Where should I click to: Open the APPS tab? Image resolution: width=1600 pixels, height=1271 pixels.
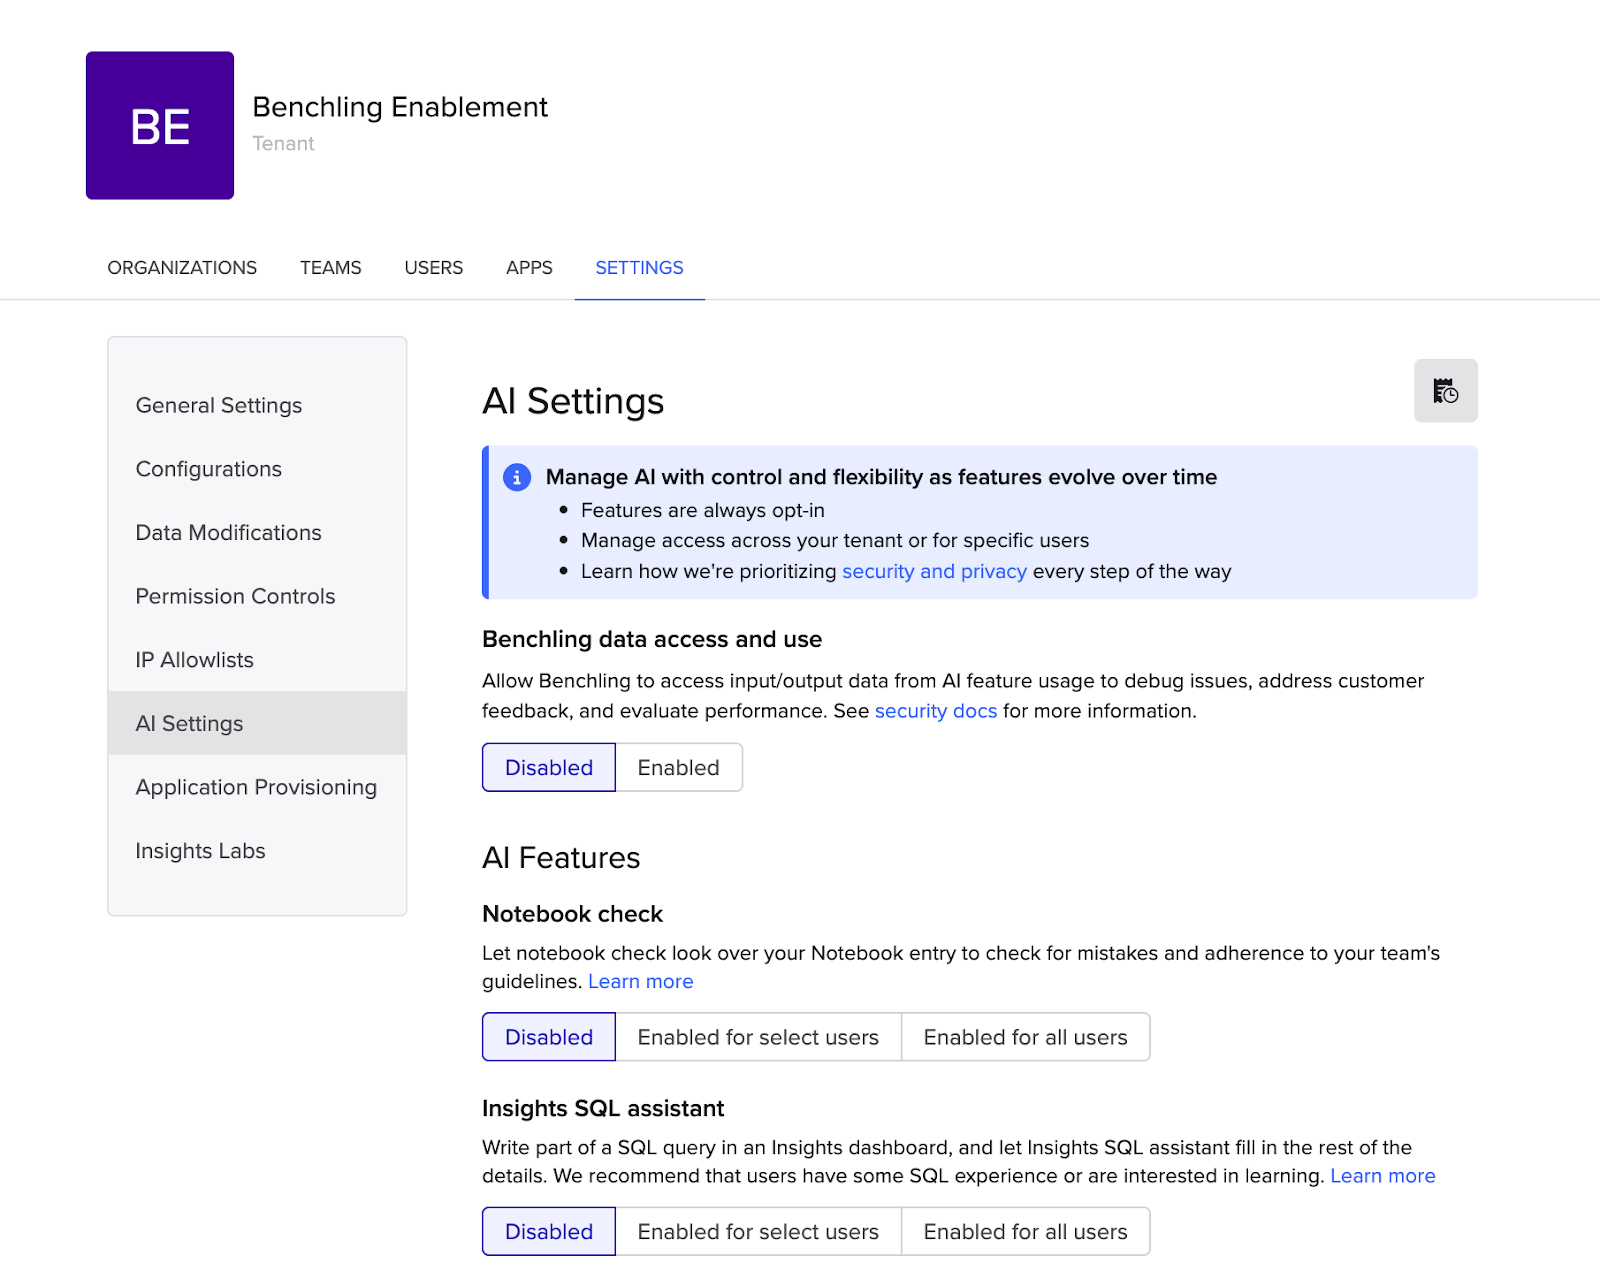[x=528, y=267]
